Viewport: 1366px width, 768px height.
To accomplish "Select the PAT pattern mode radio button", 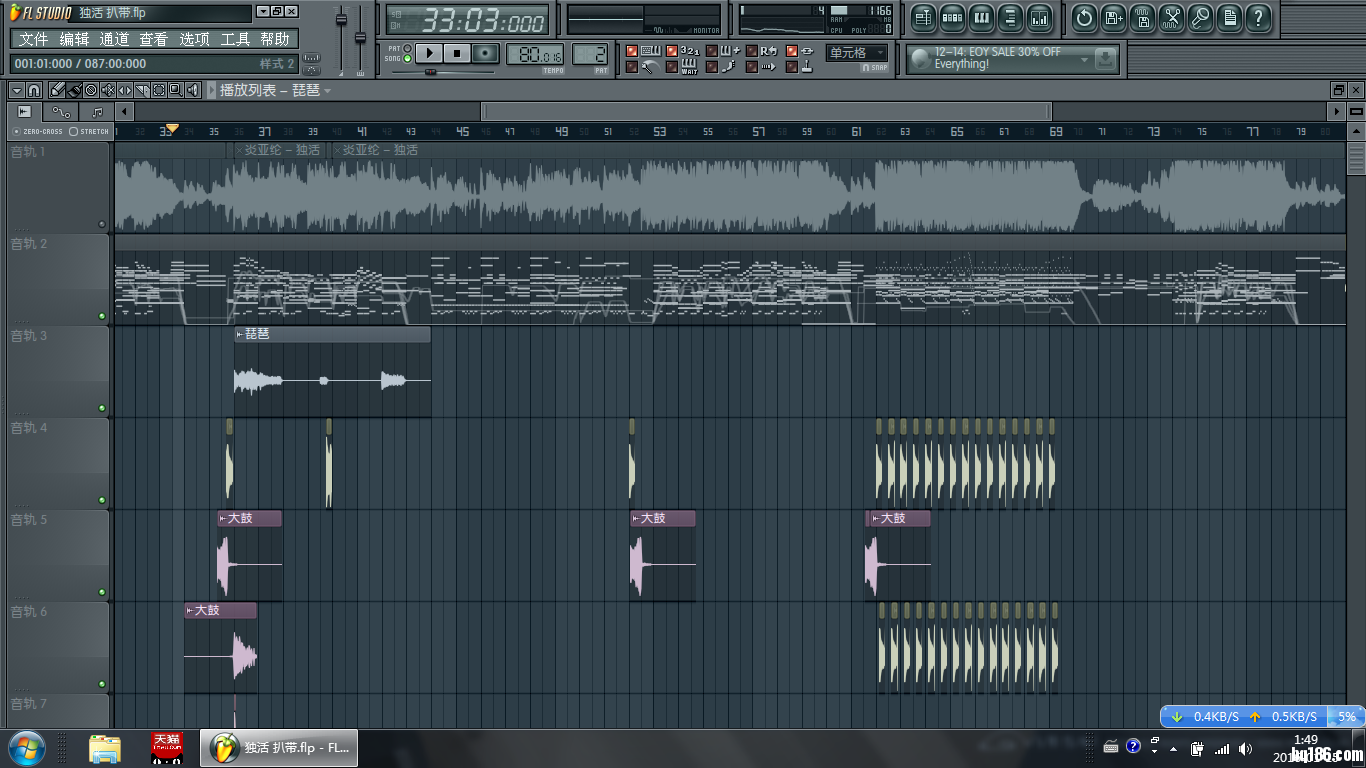I will tap(407, 48).
